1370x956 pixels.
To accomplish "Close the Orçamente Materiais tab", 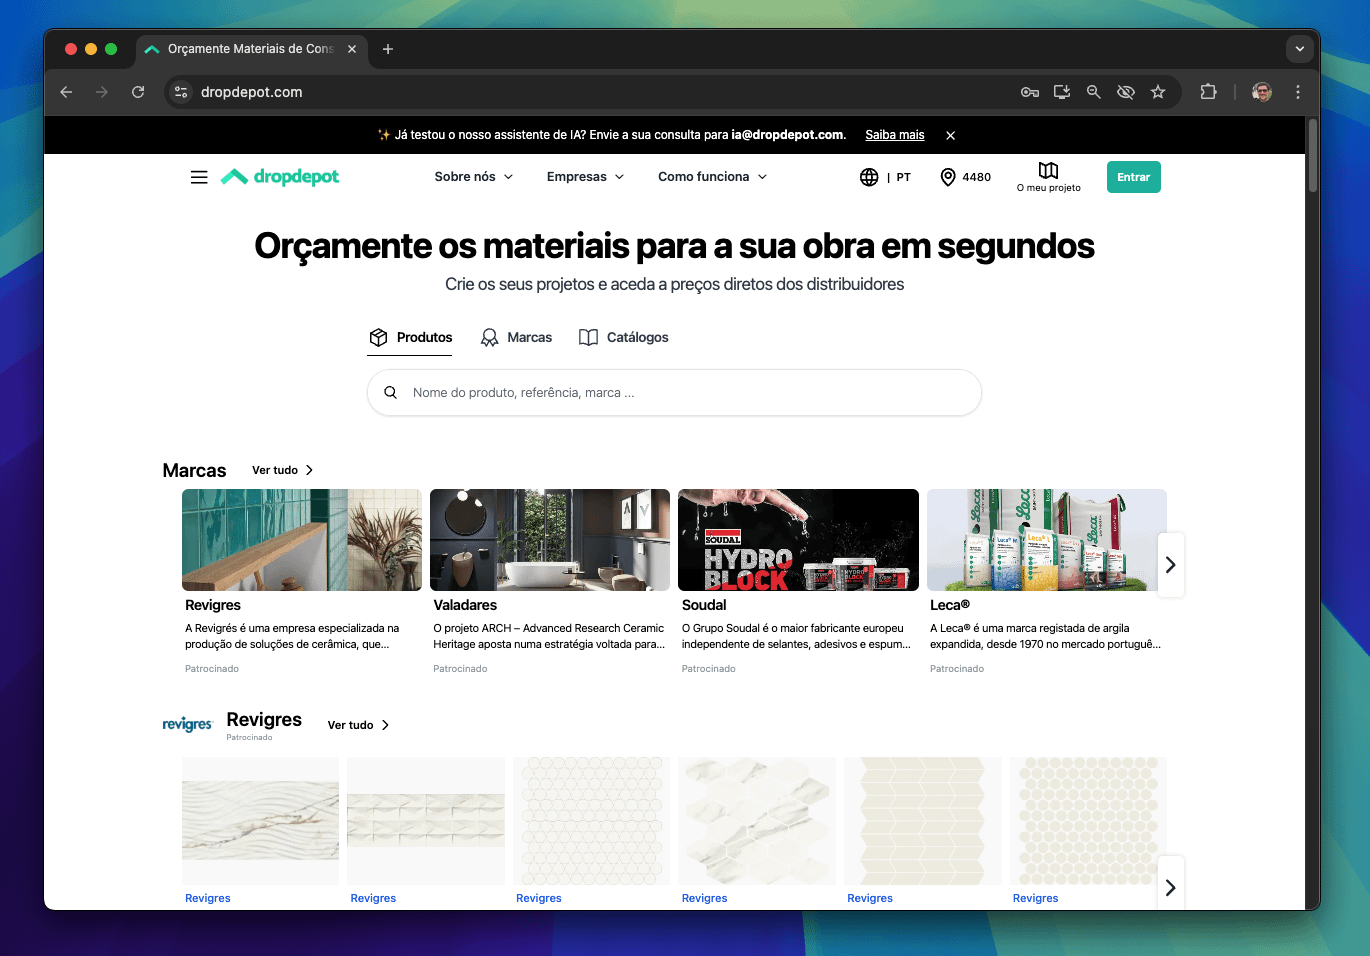I will pos(352,49).
